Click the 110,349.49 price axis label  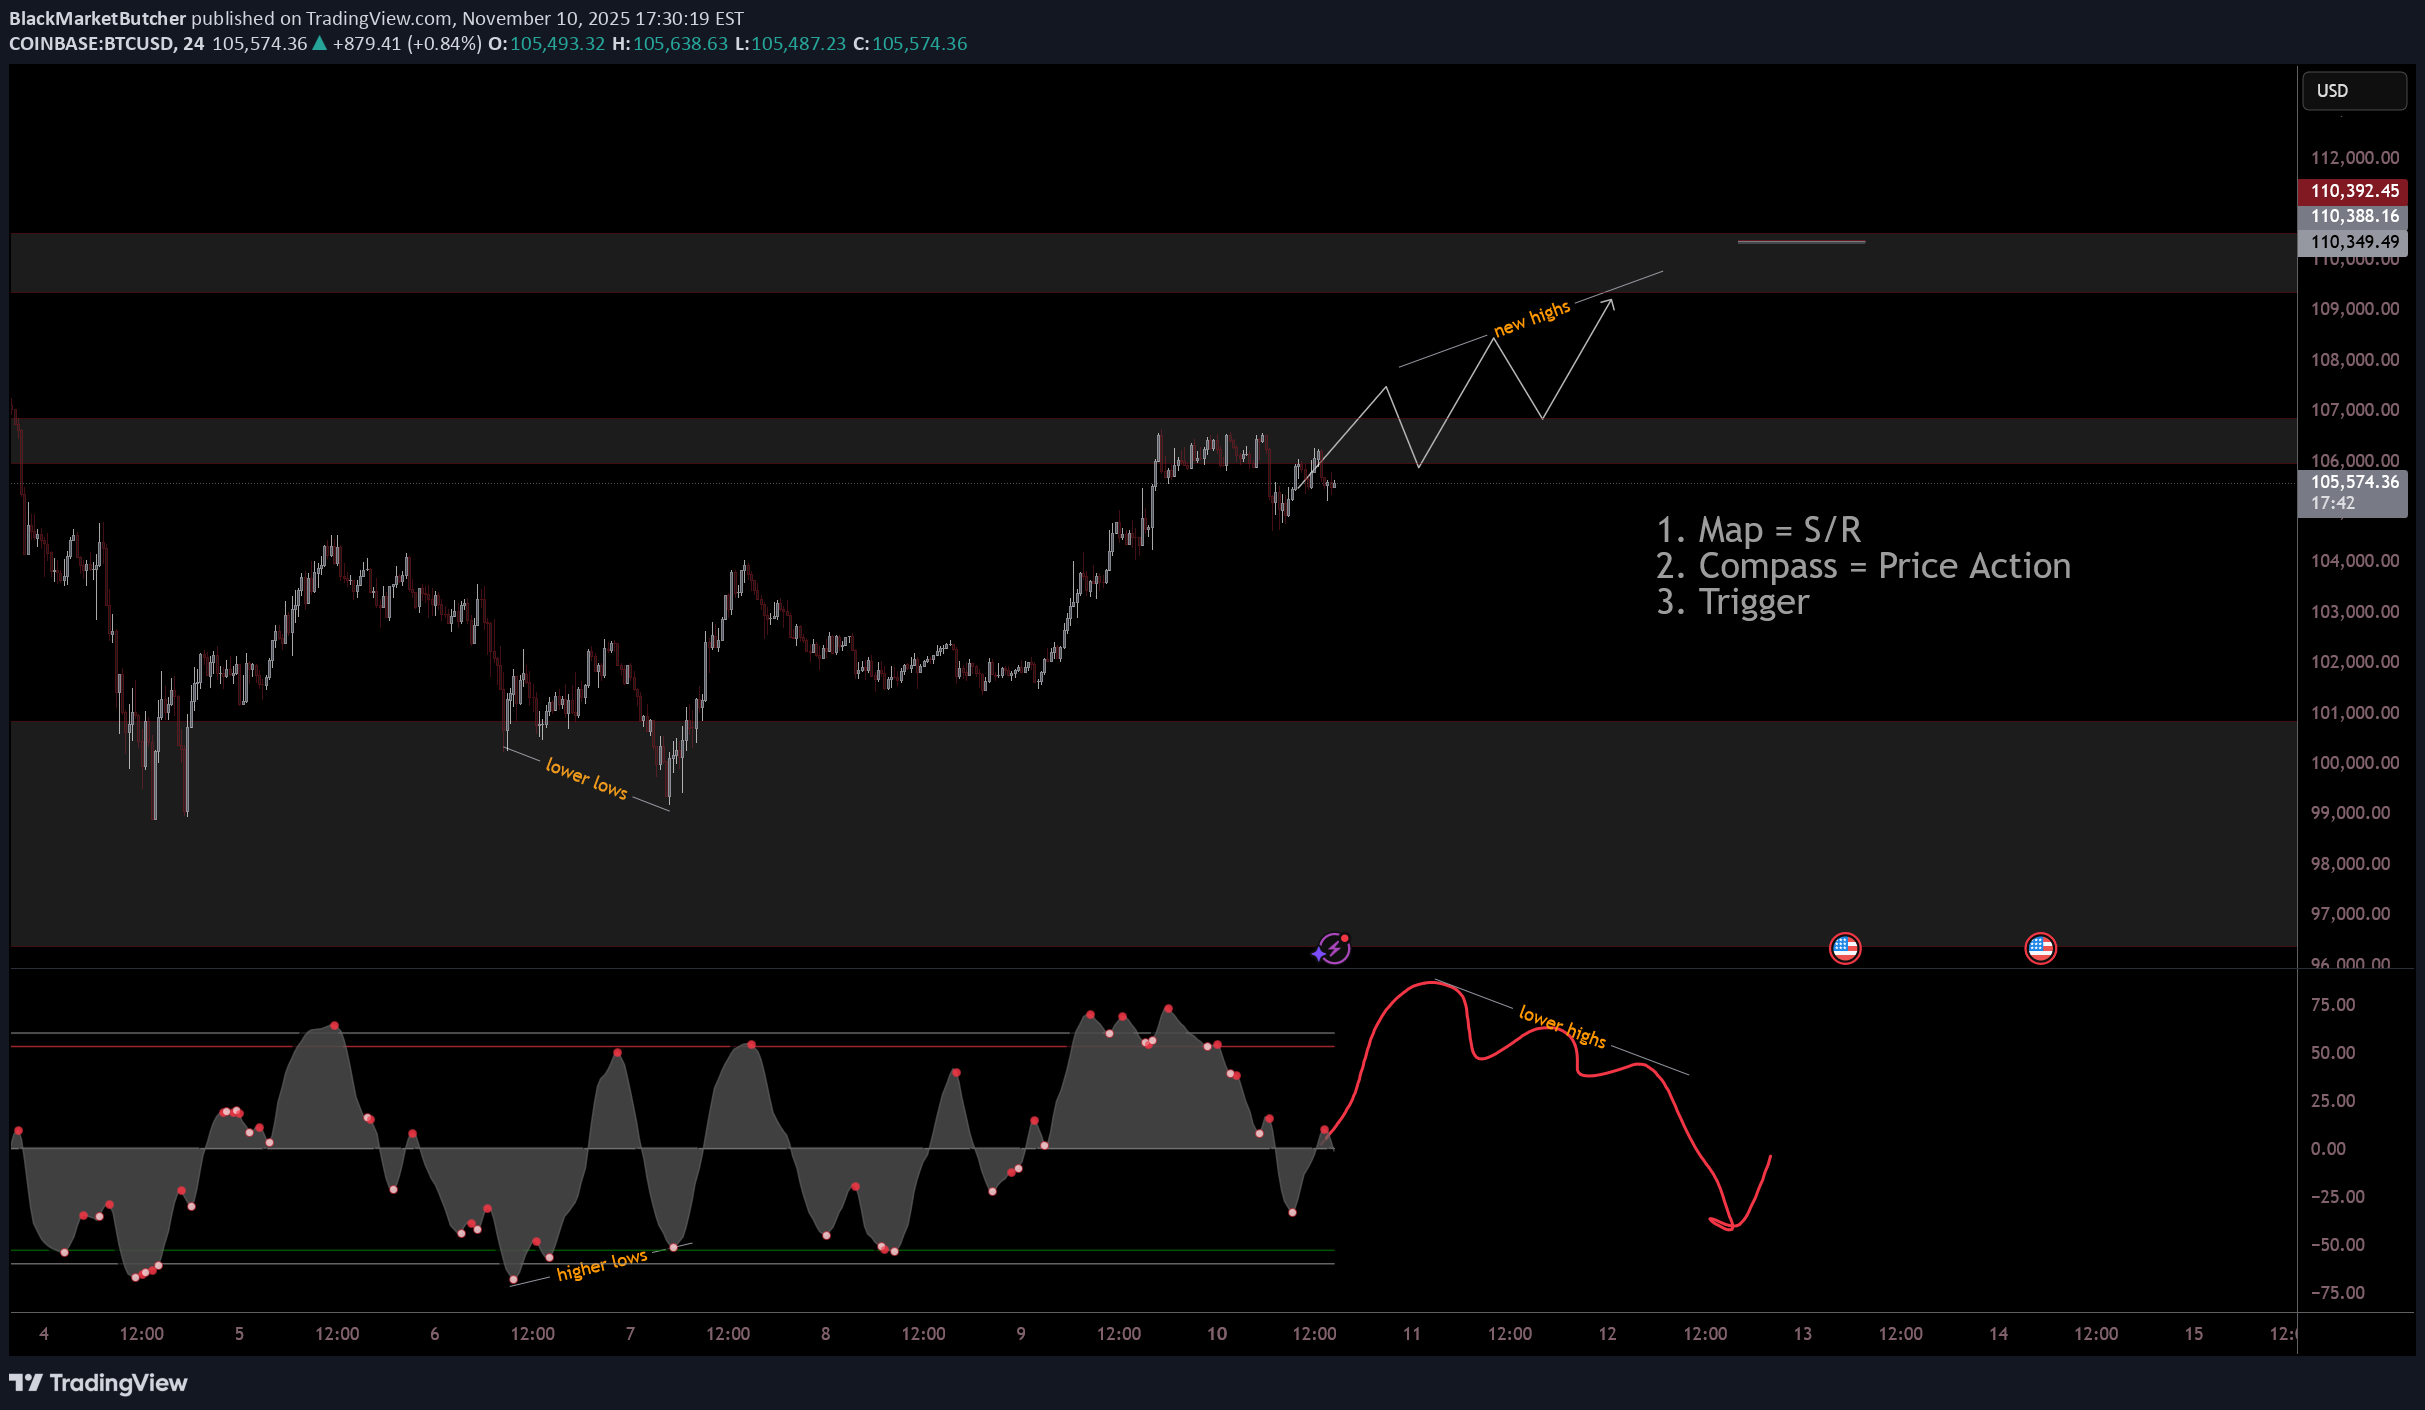tap(2353, 242)
